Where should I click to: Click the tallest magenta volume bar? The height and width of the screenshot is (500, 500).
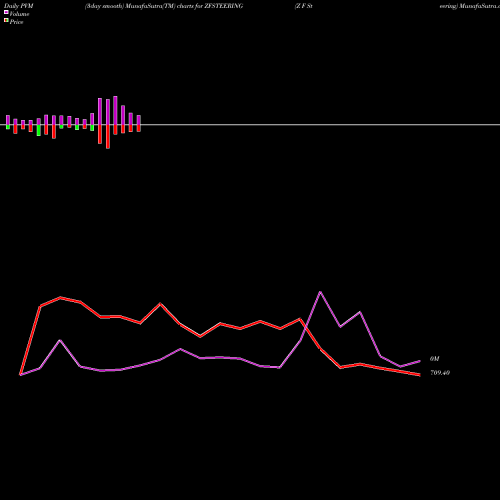(115, 110)
